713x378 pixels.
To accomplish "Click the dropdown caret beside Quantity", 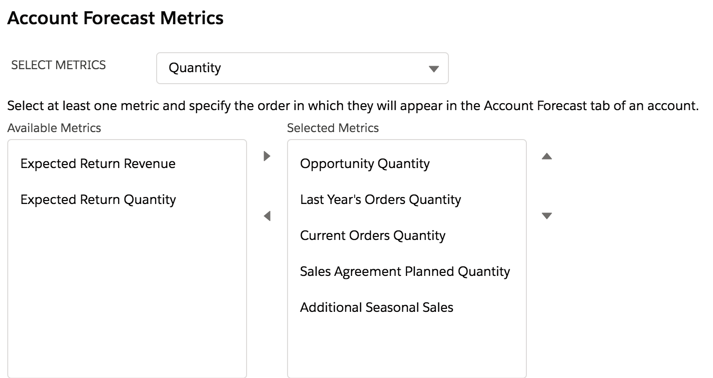I will (x=434, y=69).
